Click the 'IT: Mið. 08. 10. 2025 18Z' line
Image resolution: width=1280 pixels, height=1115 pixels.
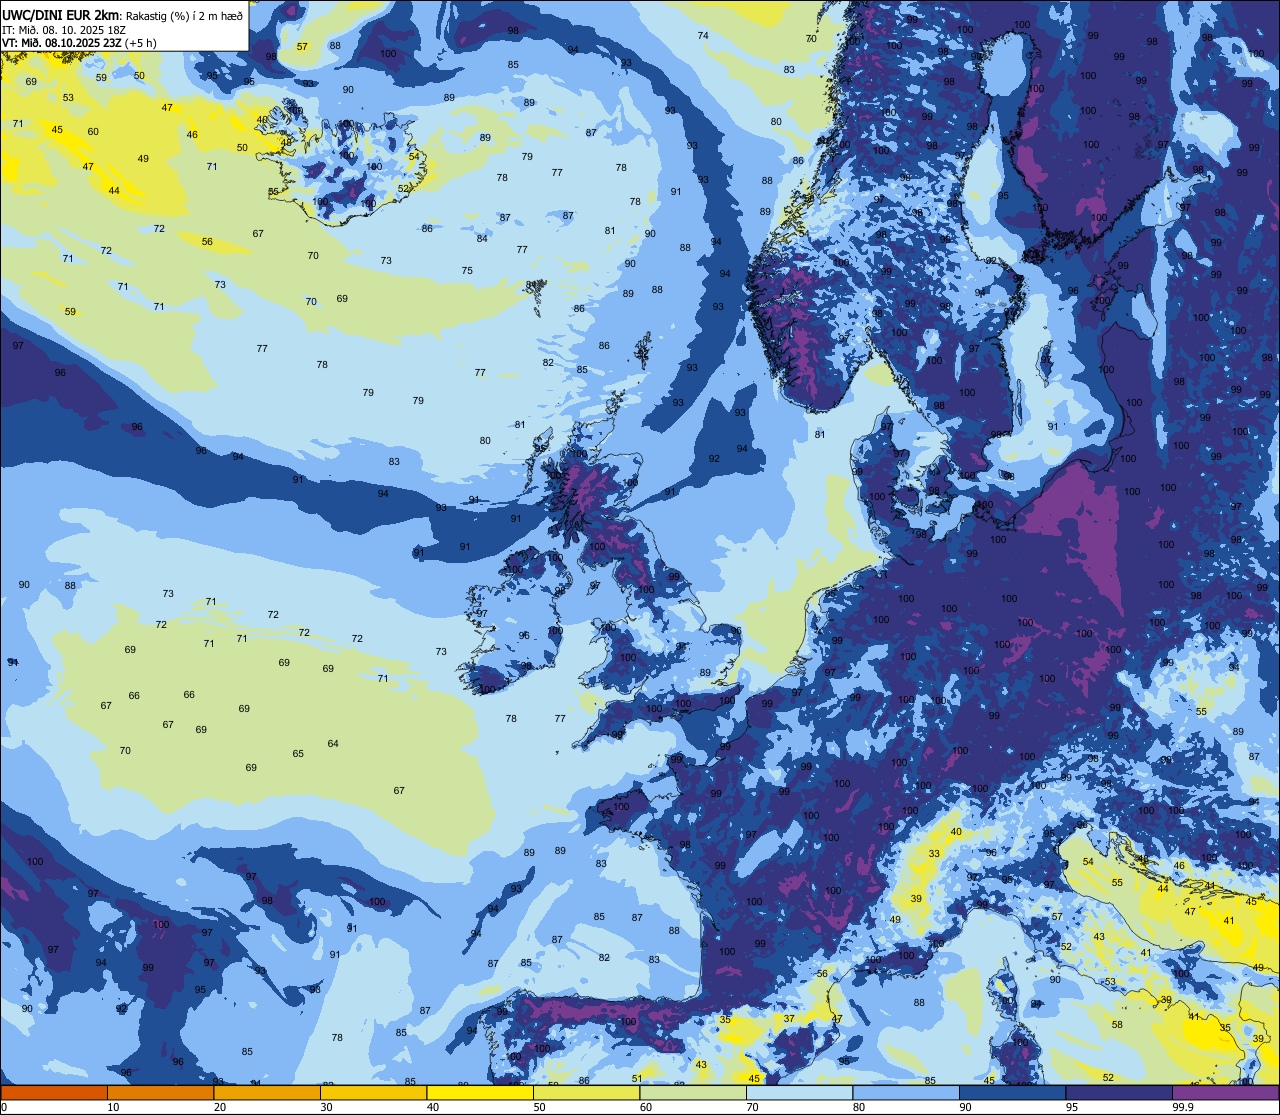click(67, 29)
